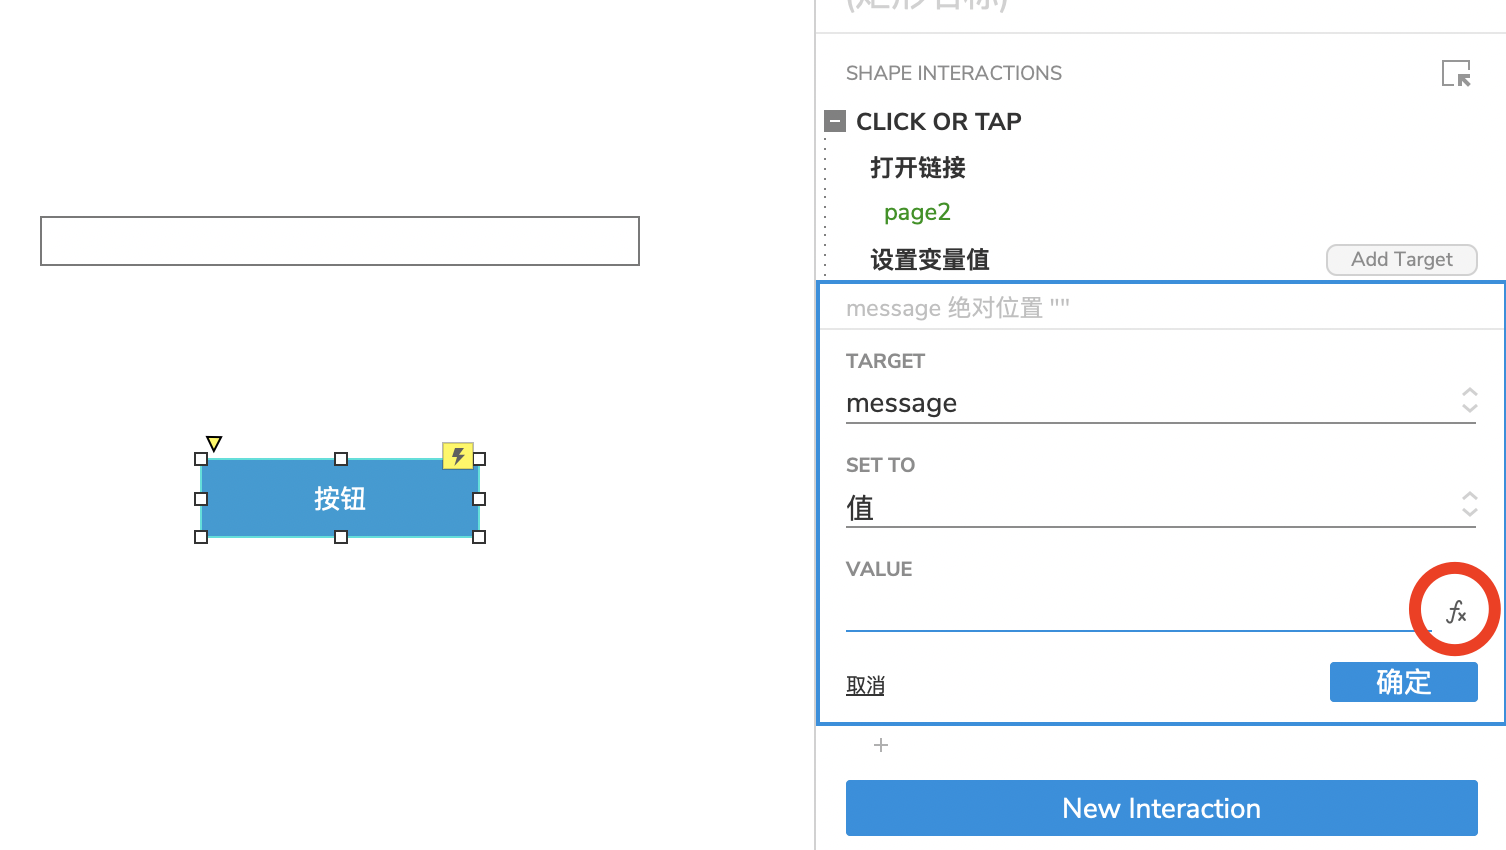
Task: Click the target picker cursor icon near SHAPE INTERACTIONS
Action: tap(1456, 72)
